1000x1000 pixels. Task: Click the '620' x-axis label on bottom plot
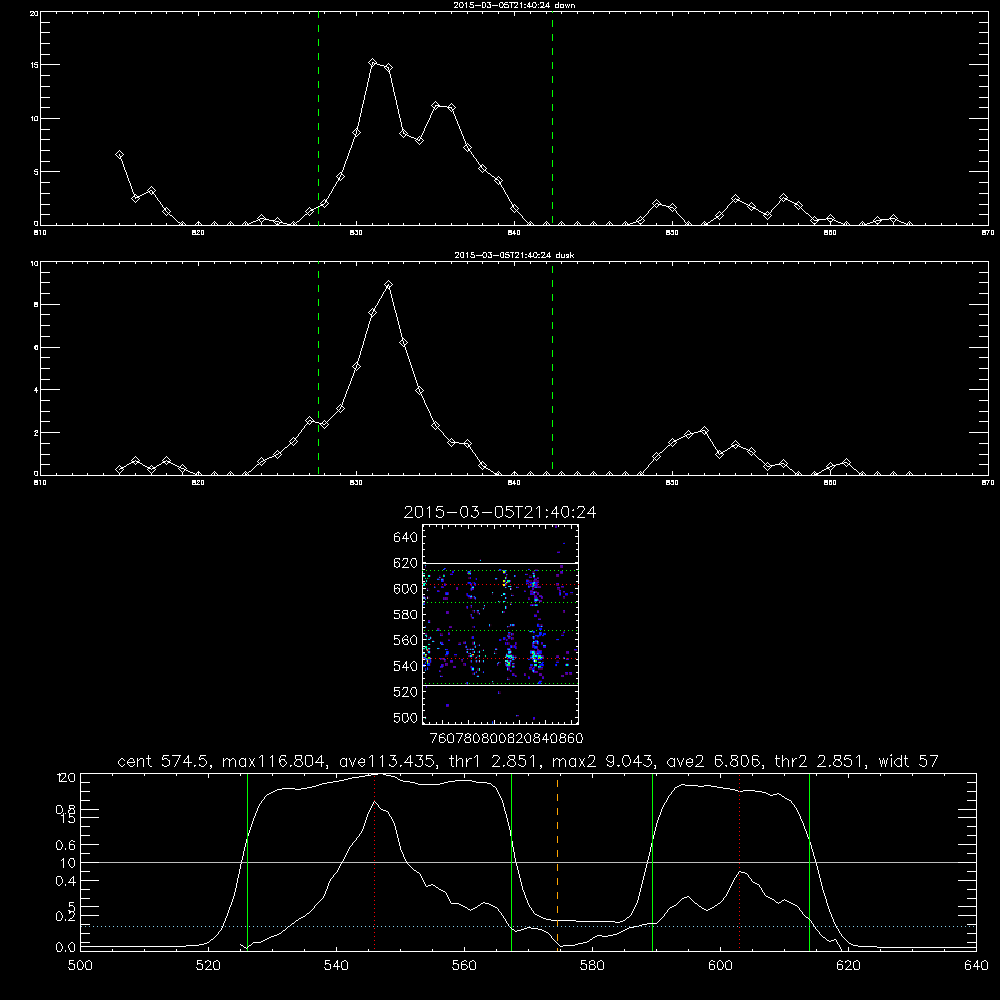coord(848,965)
